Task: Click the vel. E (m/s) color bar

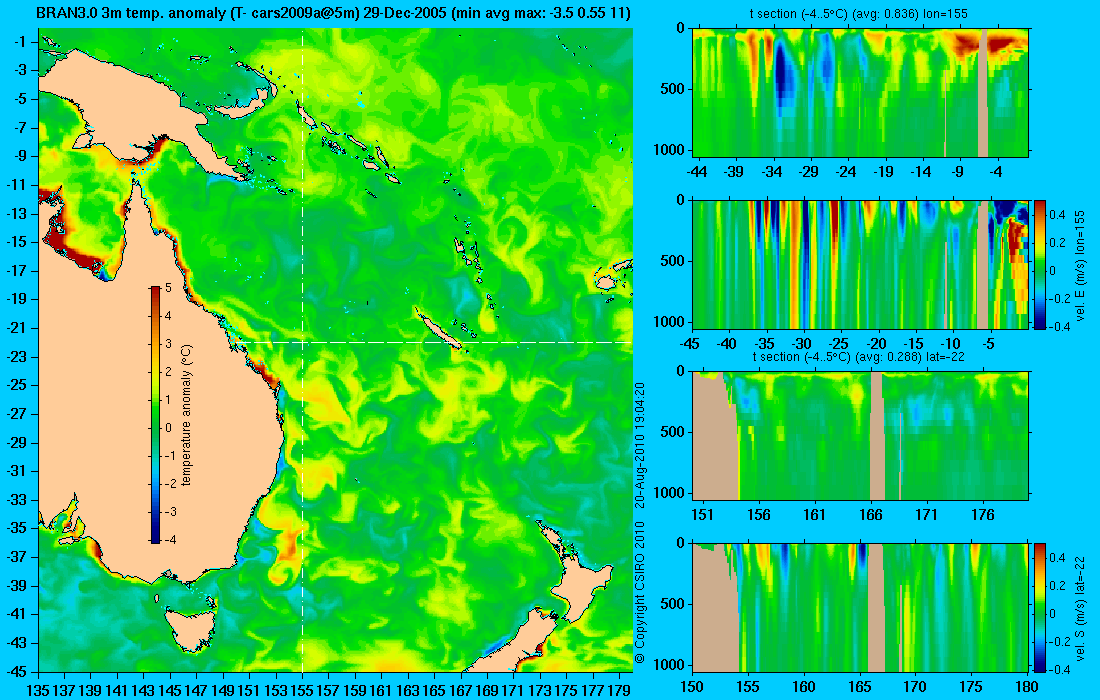Action: pyautogui.click(x=1040, y=264)
